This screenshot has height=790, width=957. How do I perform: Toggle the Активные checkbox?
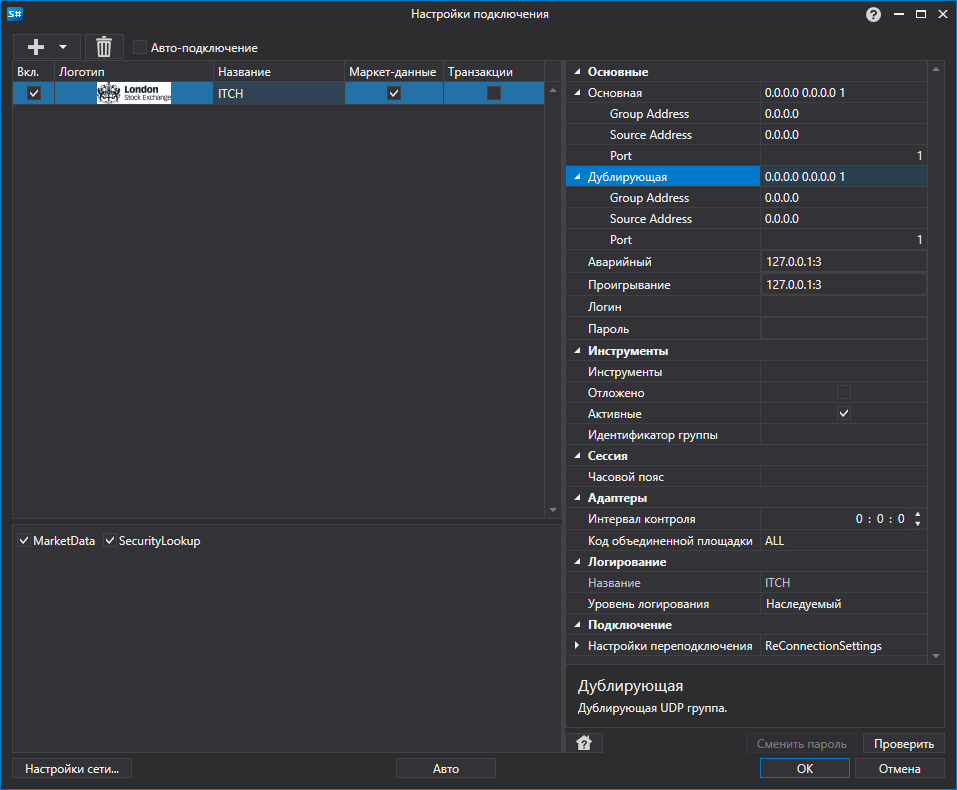(x=843, y=413)
